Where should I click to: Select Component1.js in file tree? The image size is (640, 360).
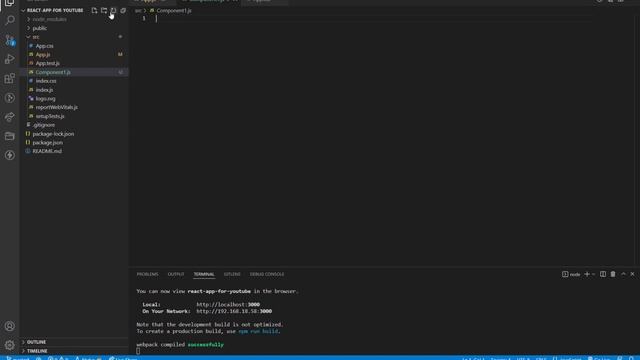point(74,72)
